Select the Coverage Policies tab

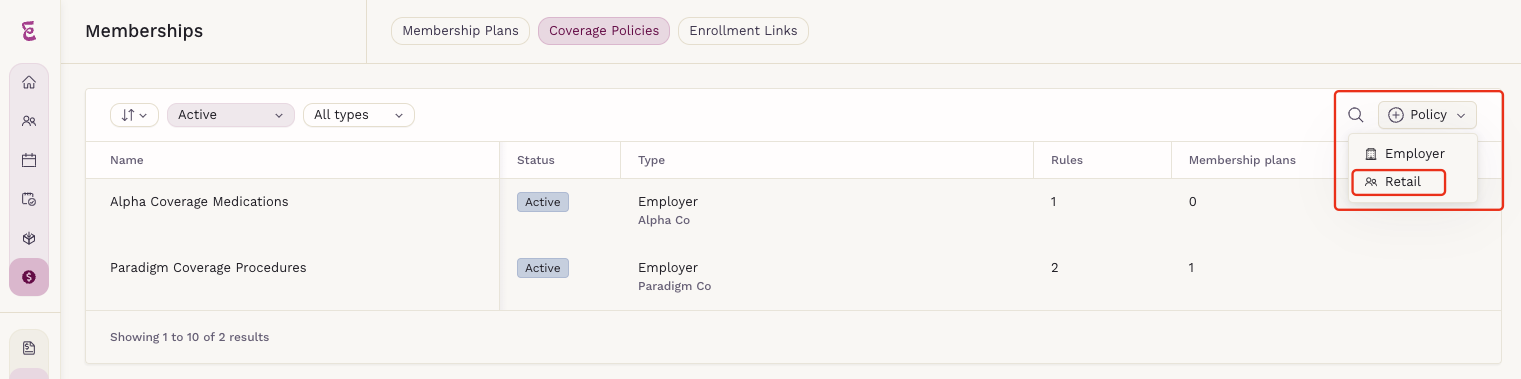604,31
